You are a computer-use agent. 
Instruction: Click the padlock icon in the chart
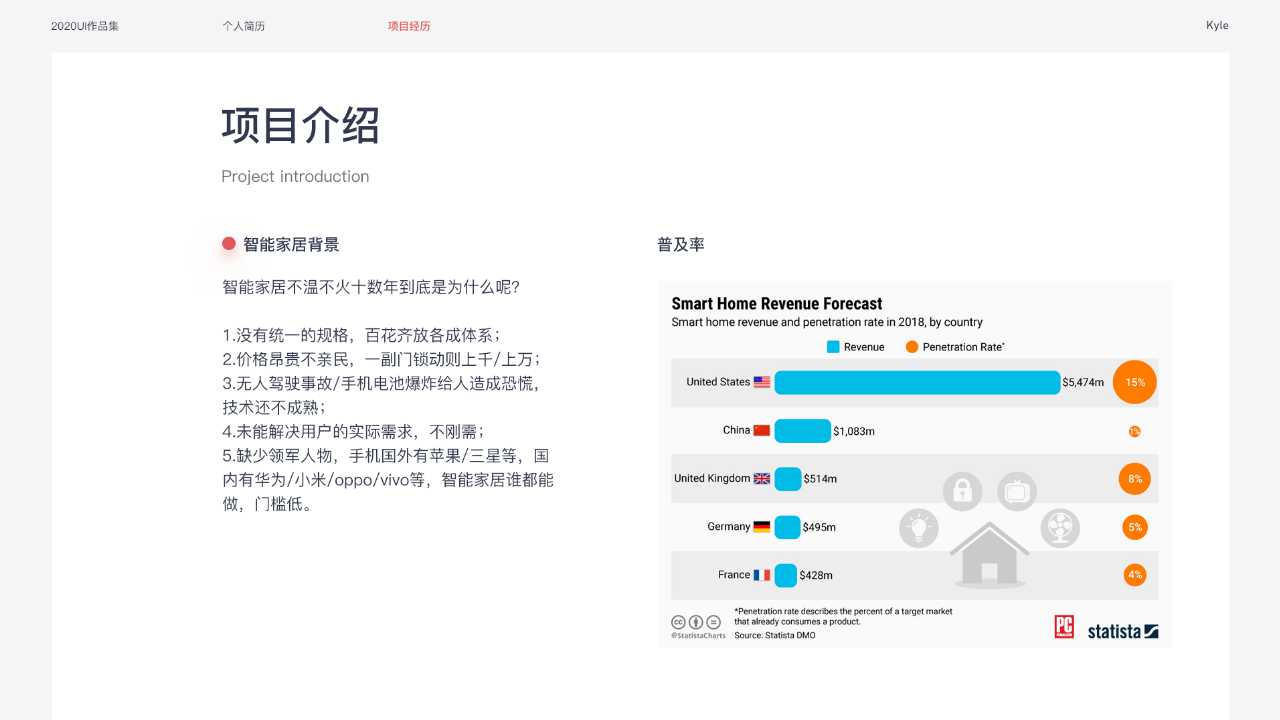click(x=963, y=491)
